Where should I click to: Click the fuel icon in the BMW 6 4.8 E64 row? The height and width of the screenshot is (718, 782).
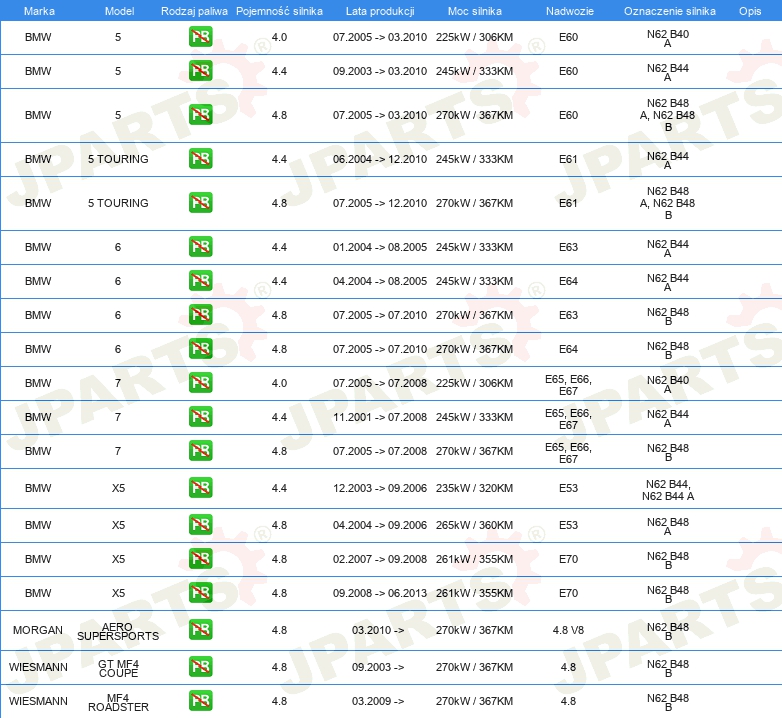click(200, 349)
